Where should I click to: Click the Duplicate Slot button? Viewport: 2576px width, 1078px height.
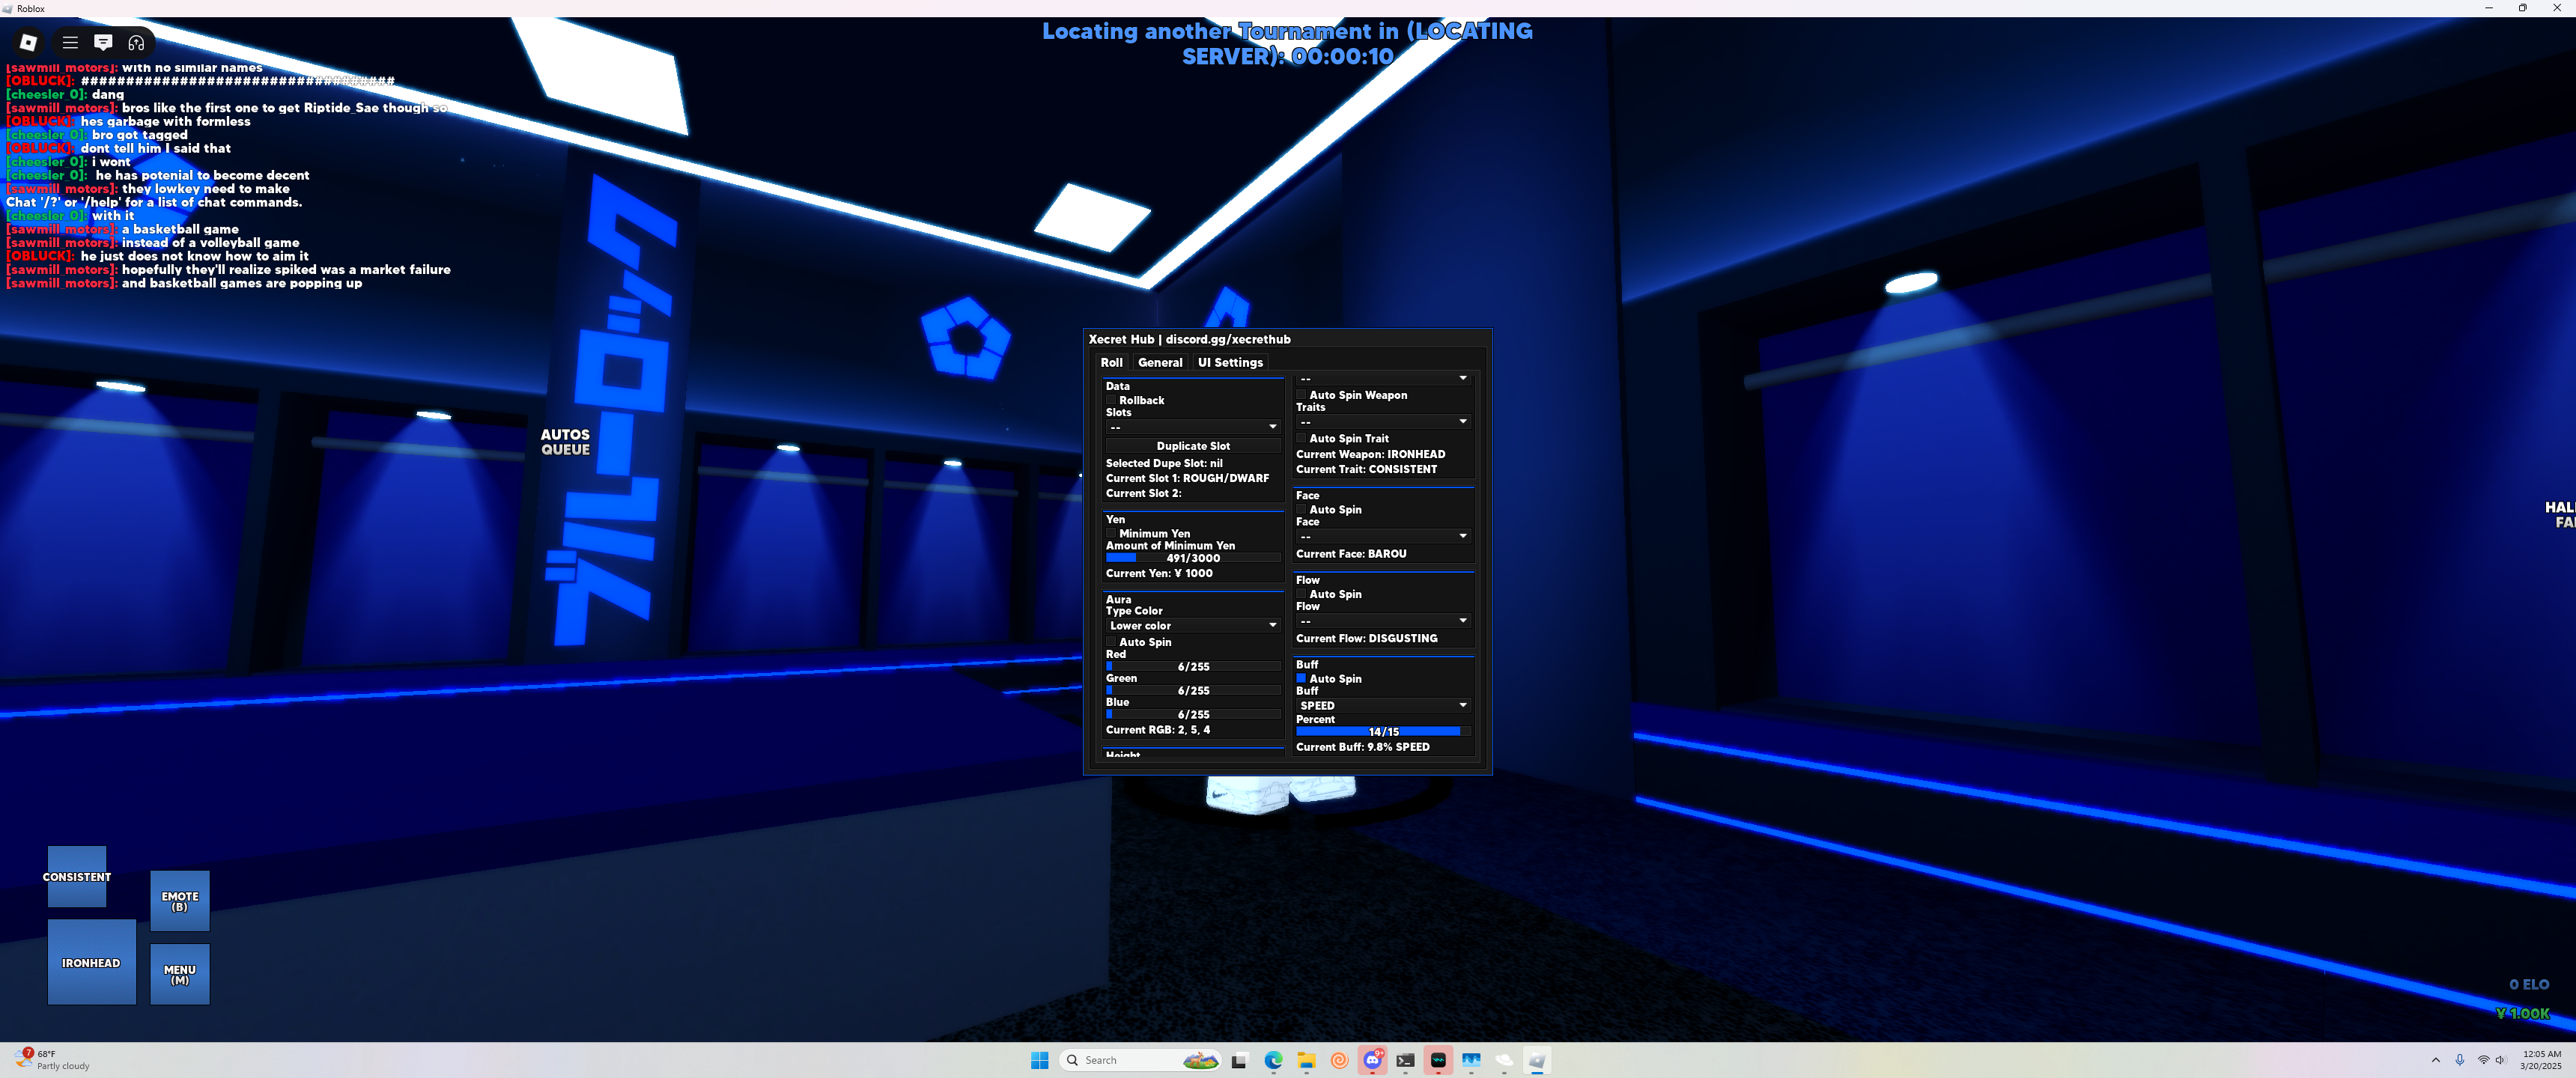pyautogui.click(x=1192, y=446)
